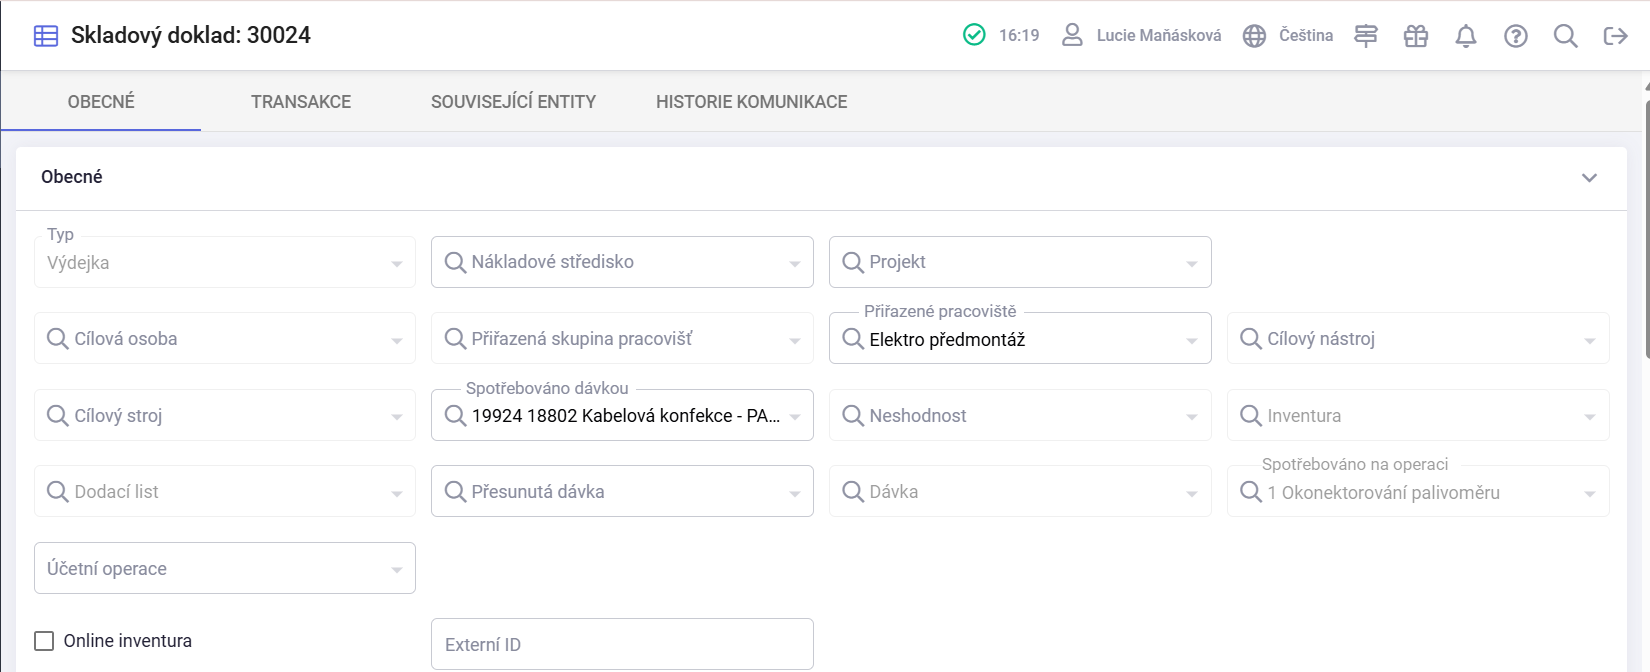Open Přiřazené pracoviště dropdown arrow
Screen dimensions: 1650x672
coord(1192,341)
